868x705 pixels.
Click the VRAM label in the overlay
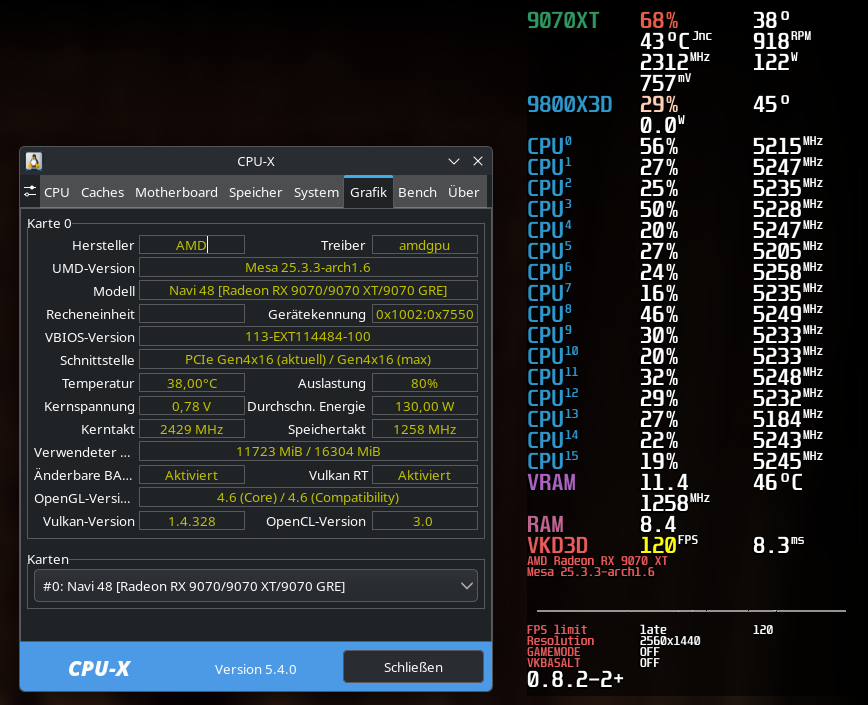tap(551, 482)
